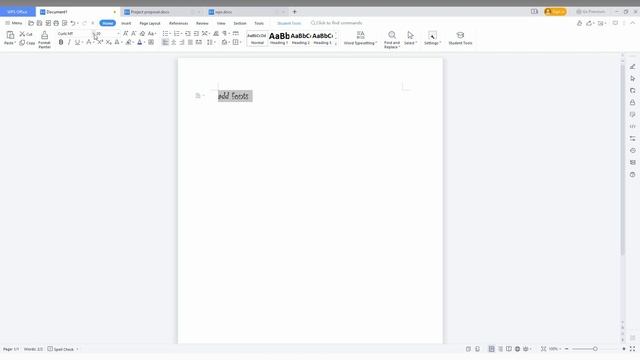Apply superscript to selection
Screen dimensions: 640x360
100,42
